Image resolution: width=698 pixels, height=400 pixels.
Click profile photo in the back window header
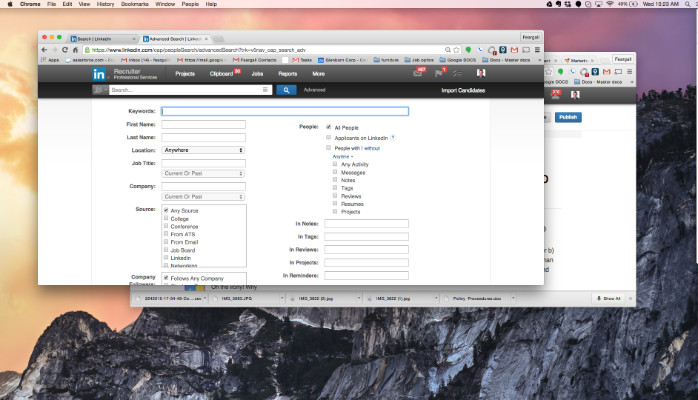[x=575, y=95]
